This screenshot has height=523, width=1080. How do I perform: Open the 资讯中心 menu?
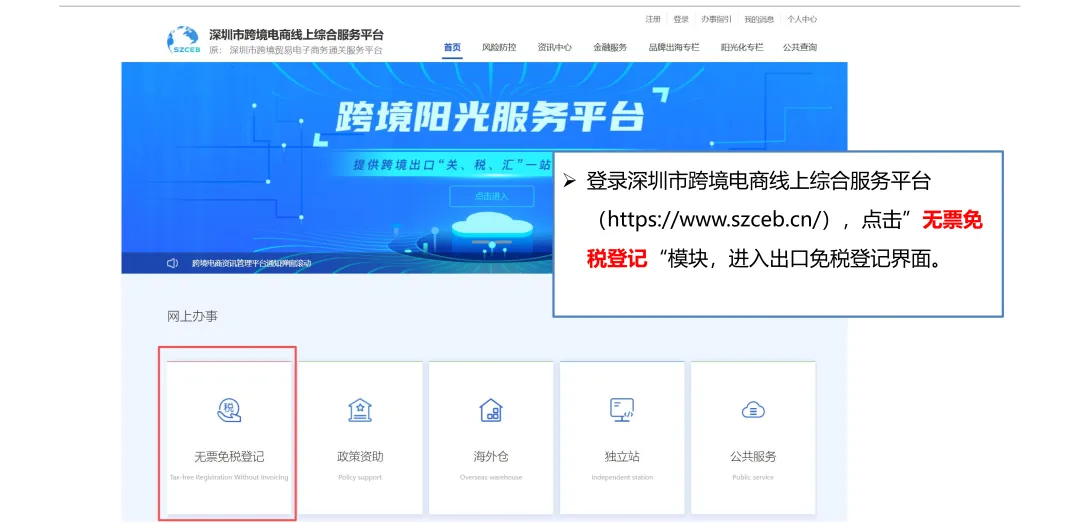point(554,48)
